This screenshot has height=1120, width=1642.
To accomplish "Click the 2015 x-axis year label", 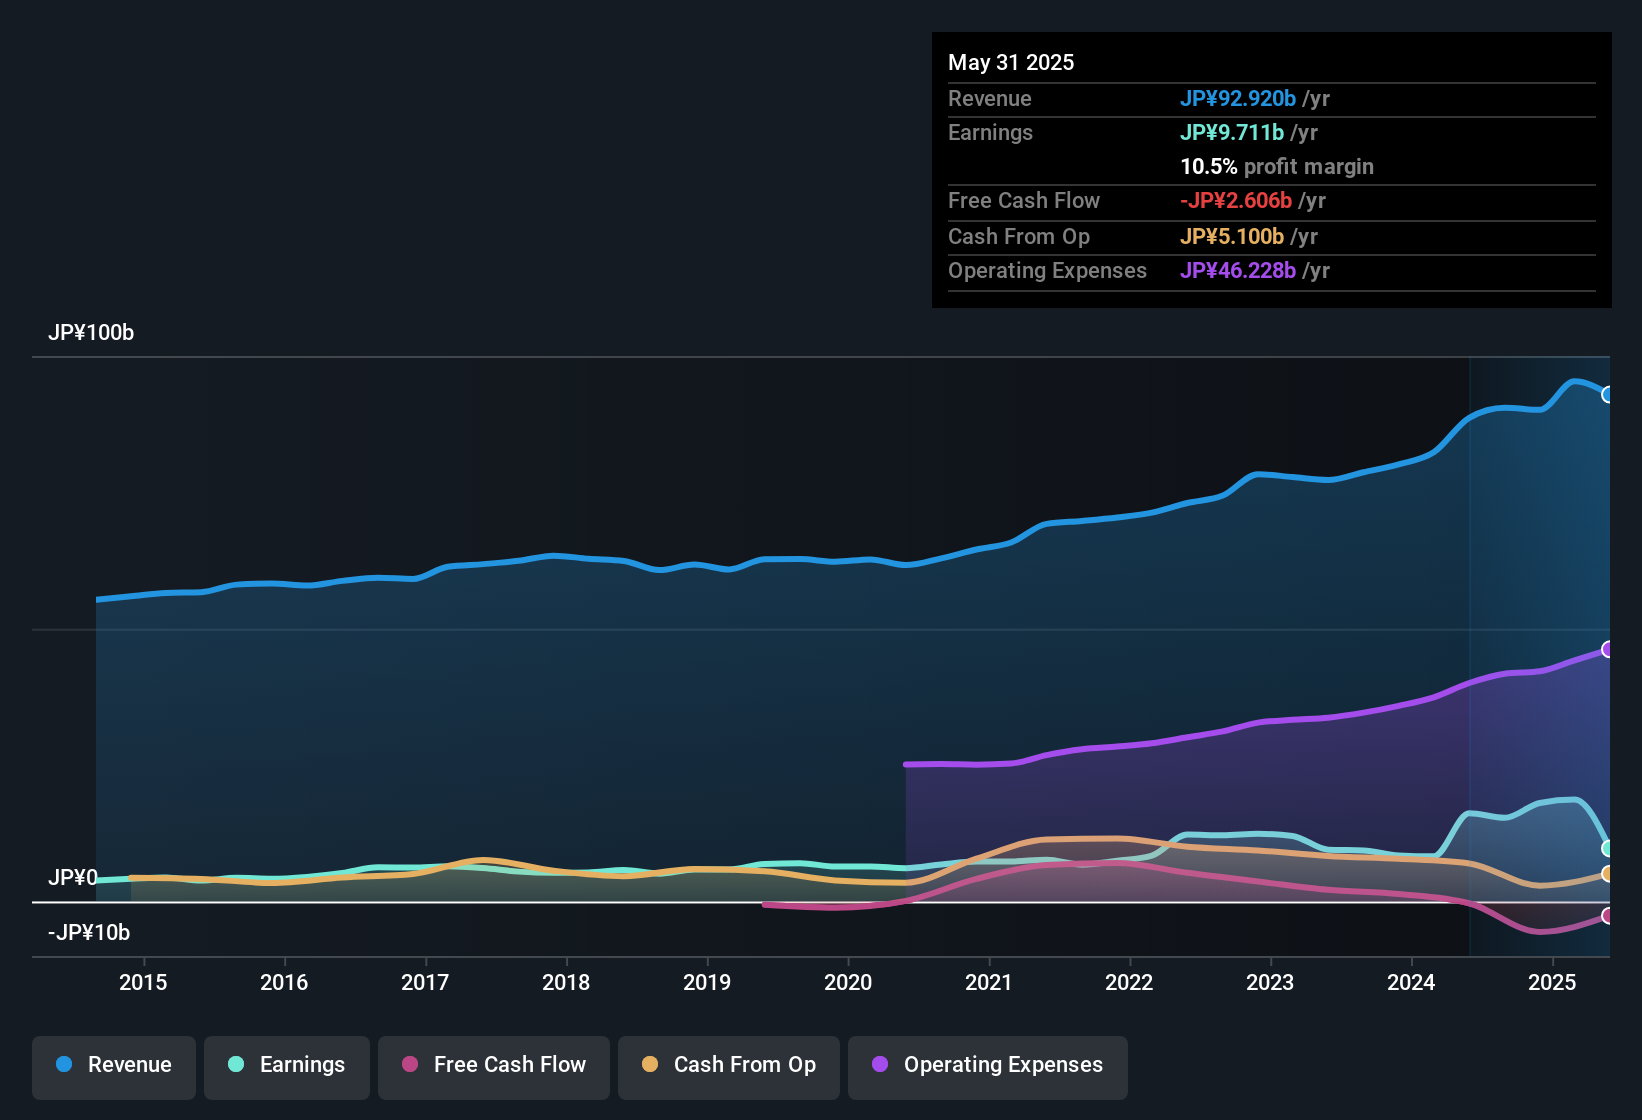I will coord(143,983).
